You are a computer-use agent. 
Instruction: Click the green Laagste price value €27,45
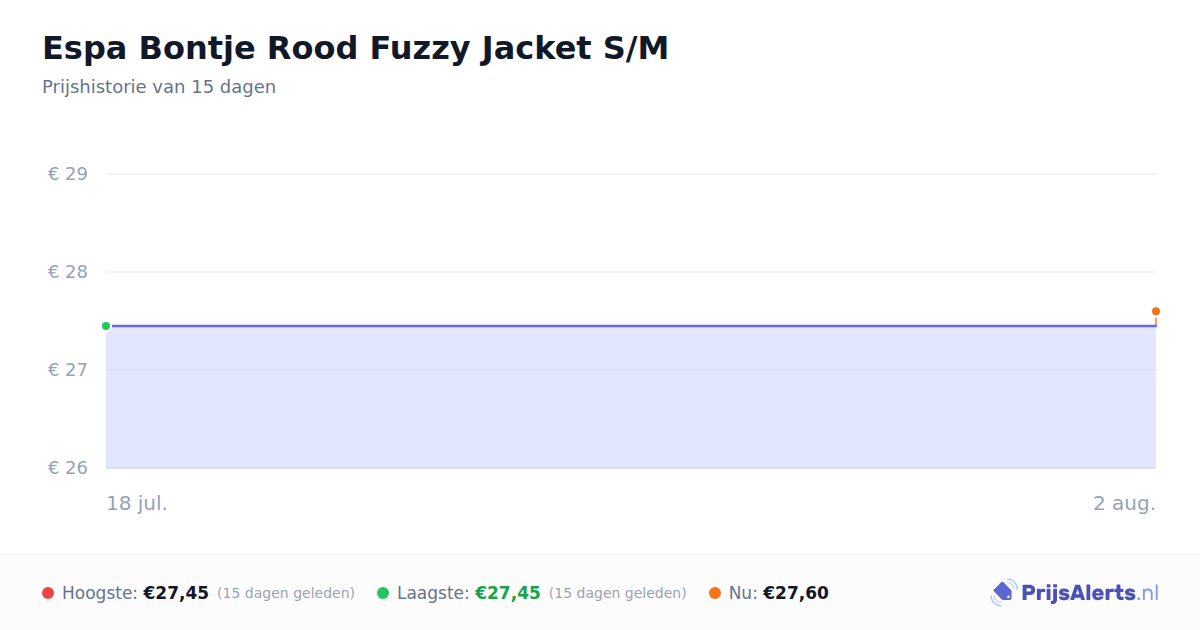pyautogui.click(x=508, y=593)
